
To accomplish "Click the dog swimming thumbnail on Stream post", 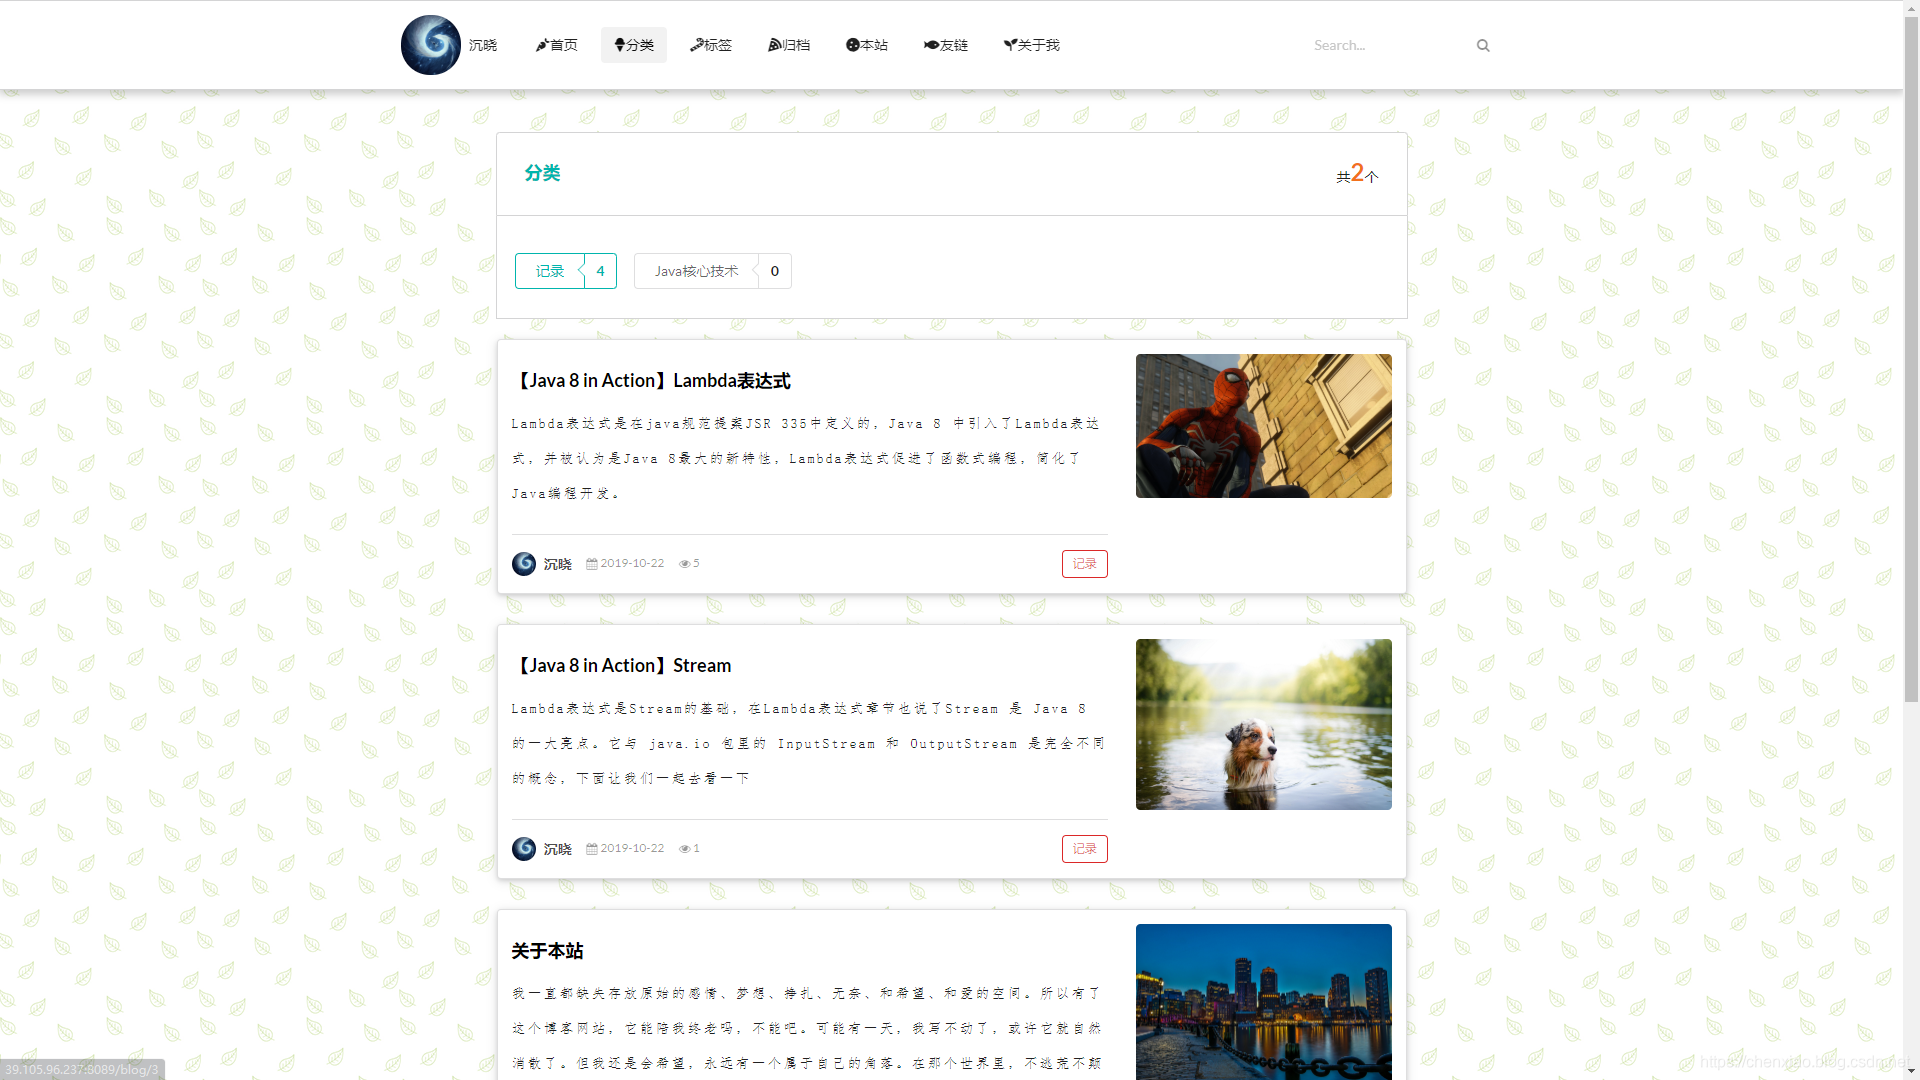I will [x=1263, y=724].
